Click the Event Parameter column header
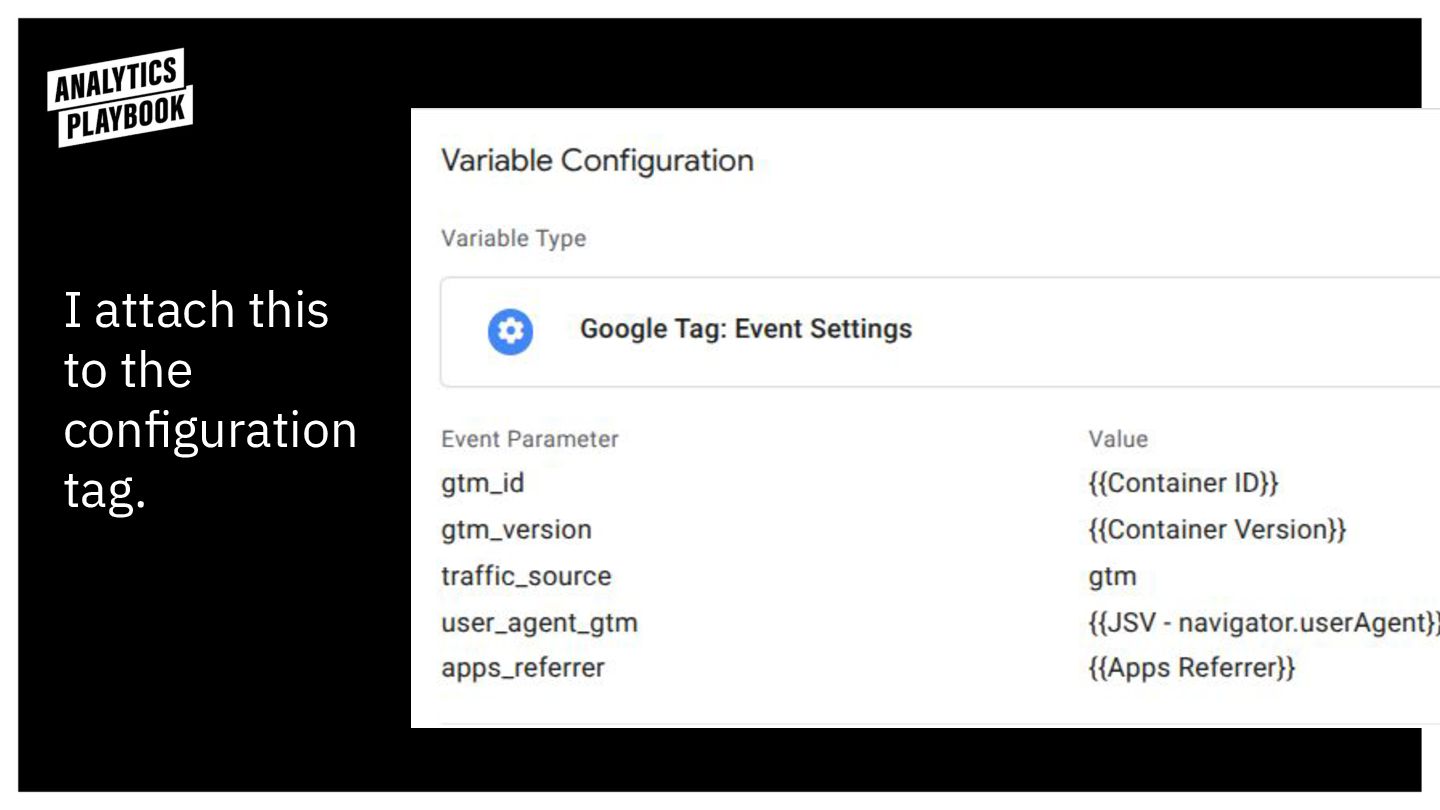 (530, 439)
